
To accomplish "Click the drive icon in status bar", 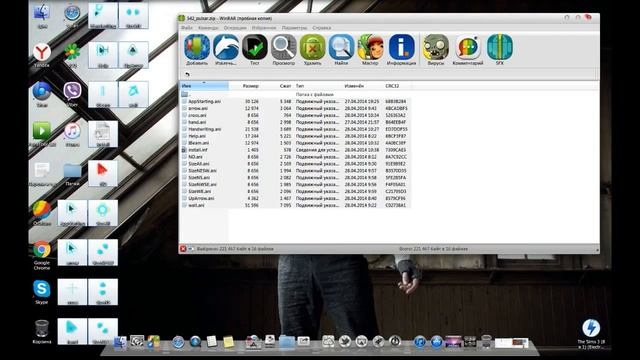I will pos(191,249).
